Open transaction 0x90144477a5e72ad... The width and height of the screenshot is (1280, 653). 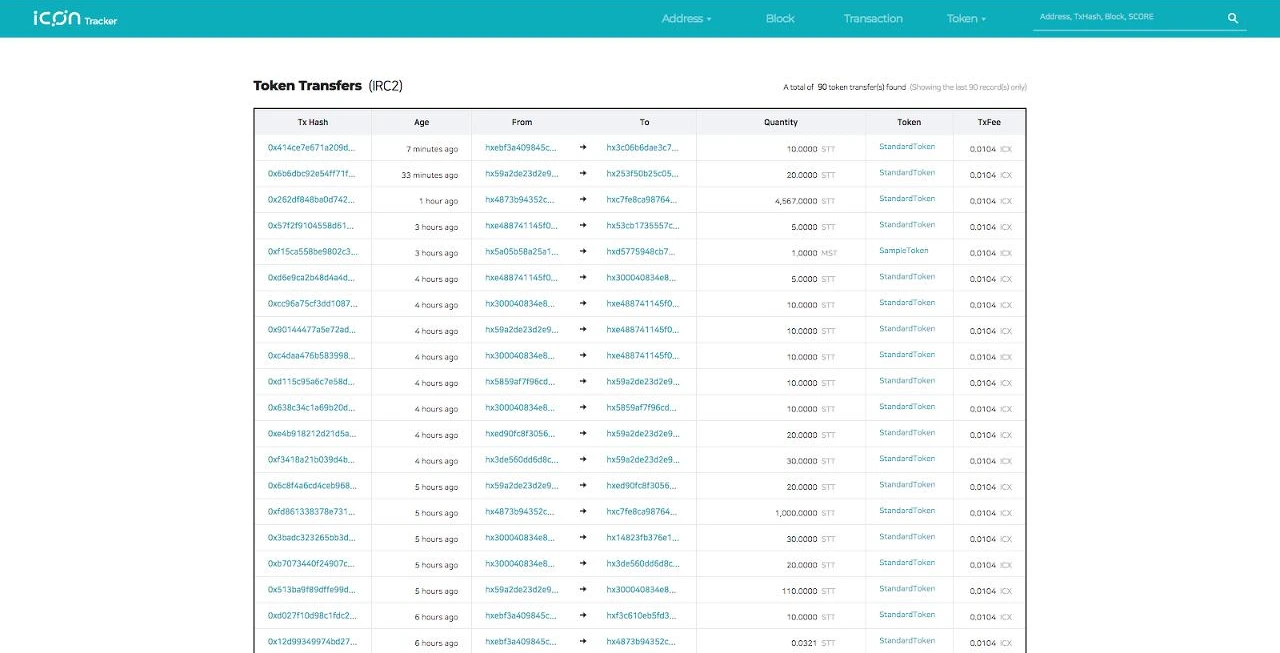pos(311,330)
